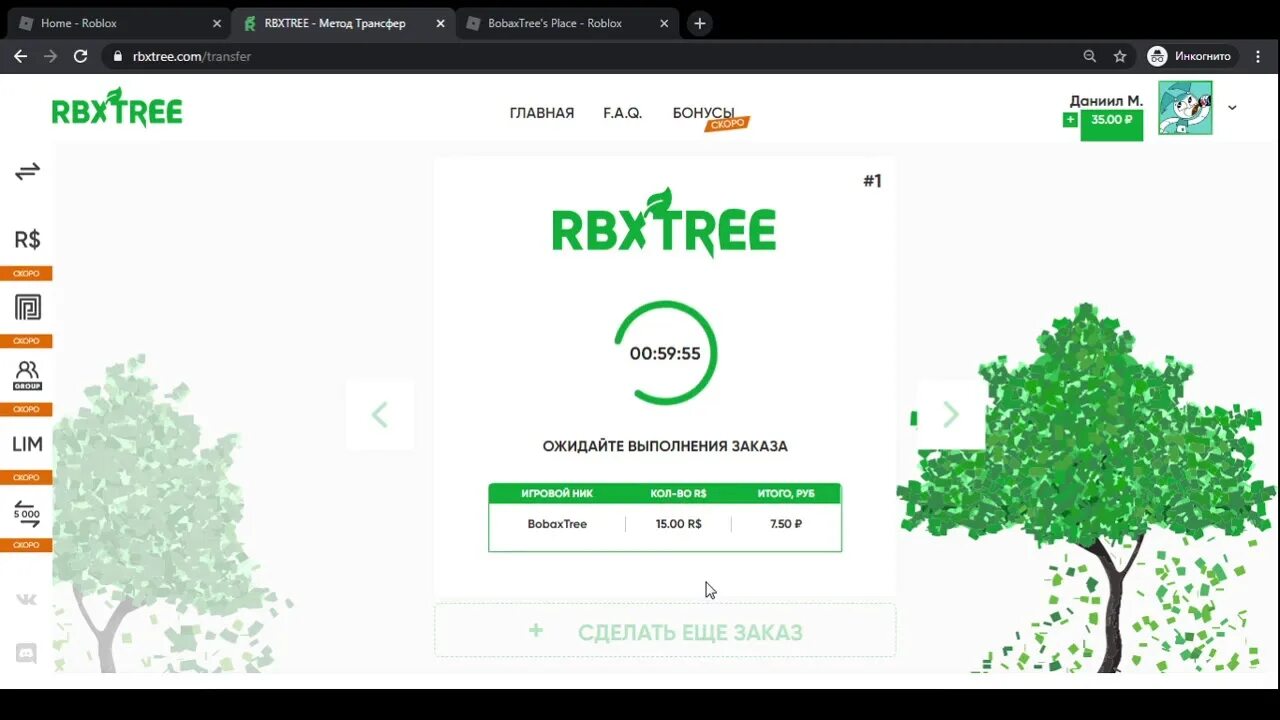1280x720 pixels.
Task: Add funds with the green plus button
Action: [x=1070, y=120]
